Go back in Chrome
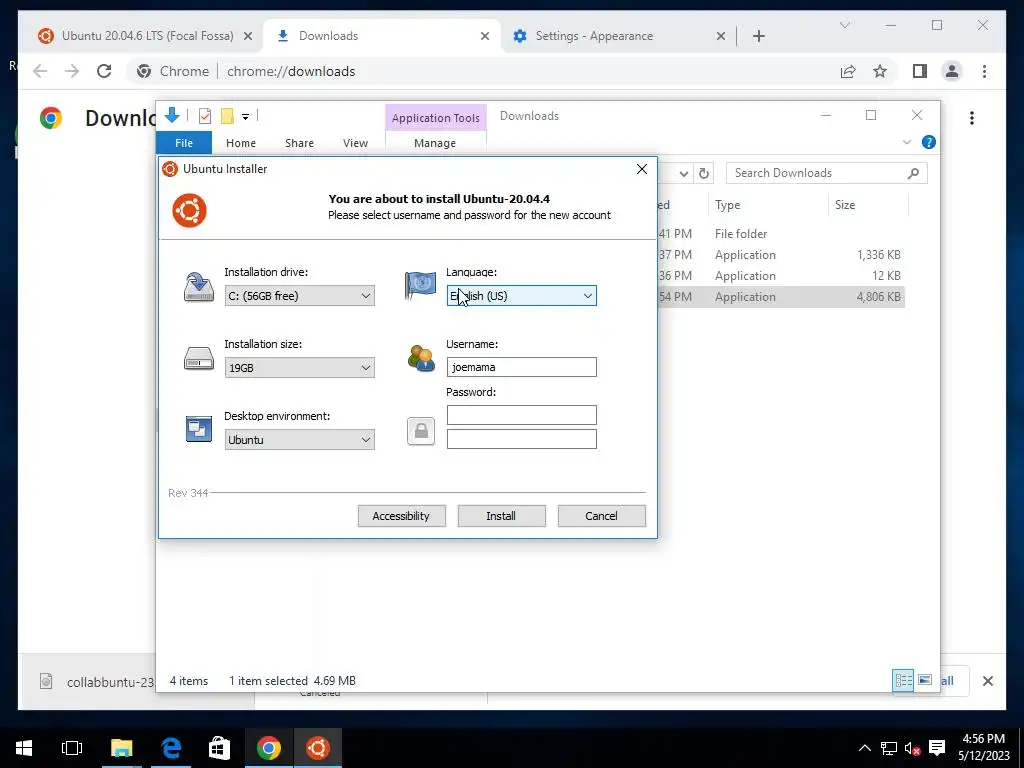 tap(40, 71)
